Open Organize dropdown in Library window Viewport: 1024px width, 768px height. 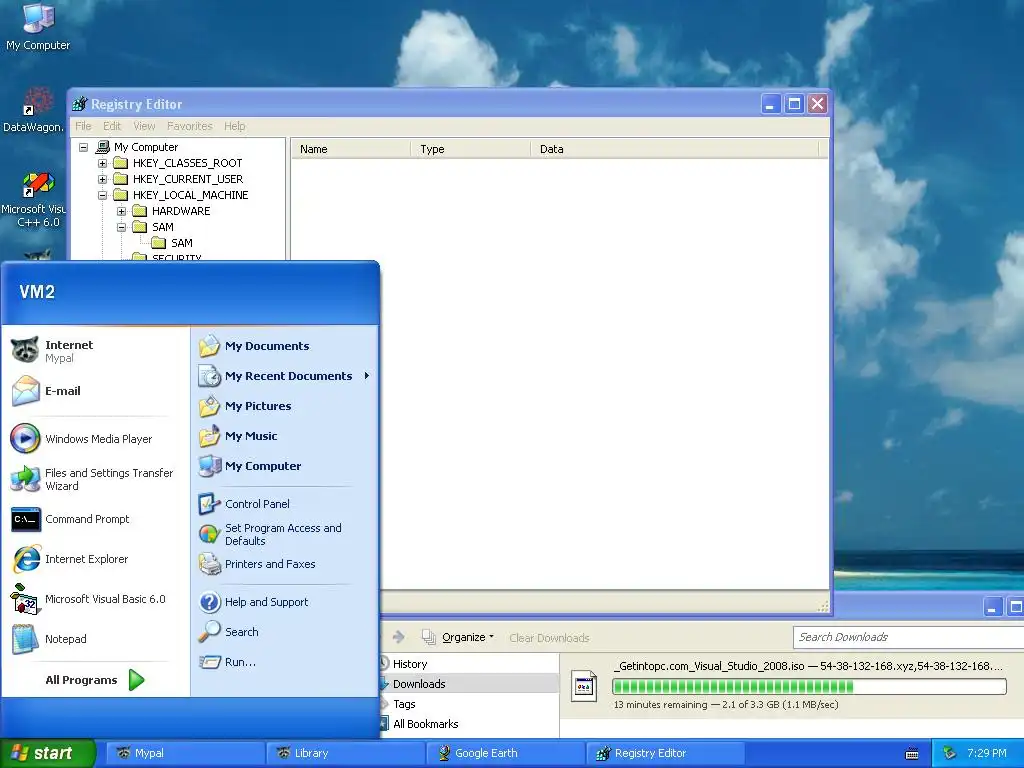tap(458, 637)
